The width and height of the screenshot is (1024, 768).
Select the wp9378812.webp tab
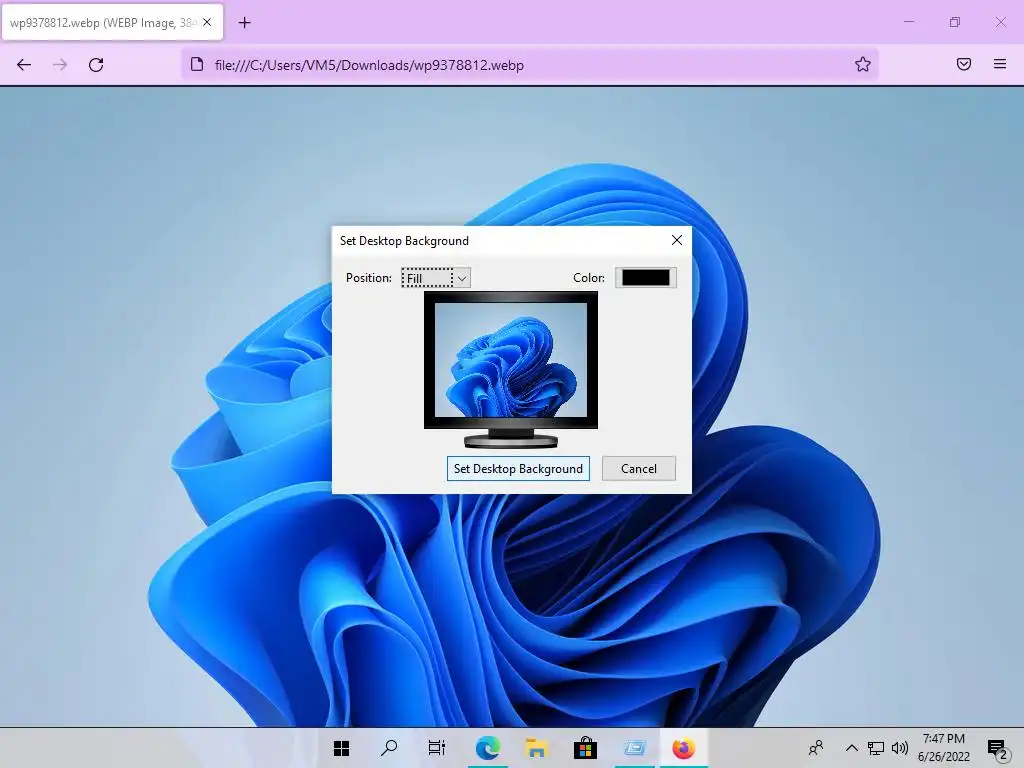(112, 22)
